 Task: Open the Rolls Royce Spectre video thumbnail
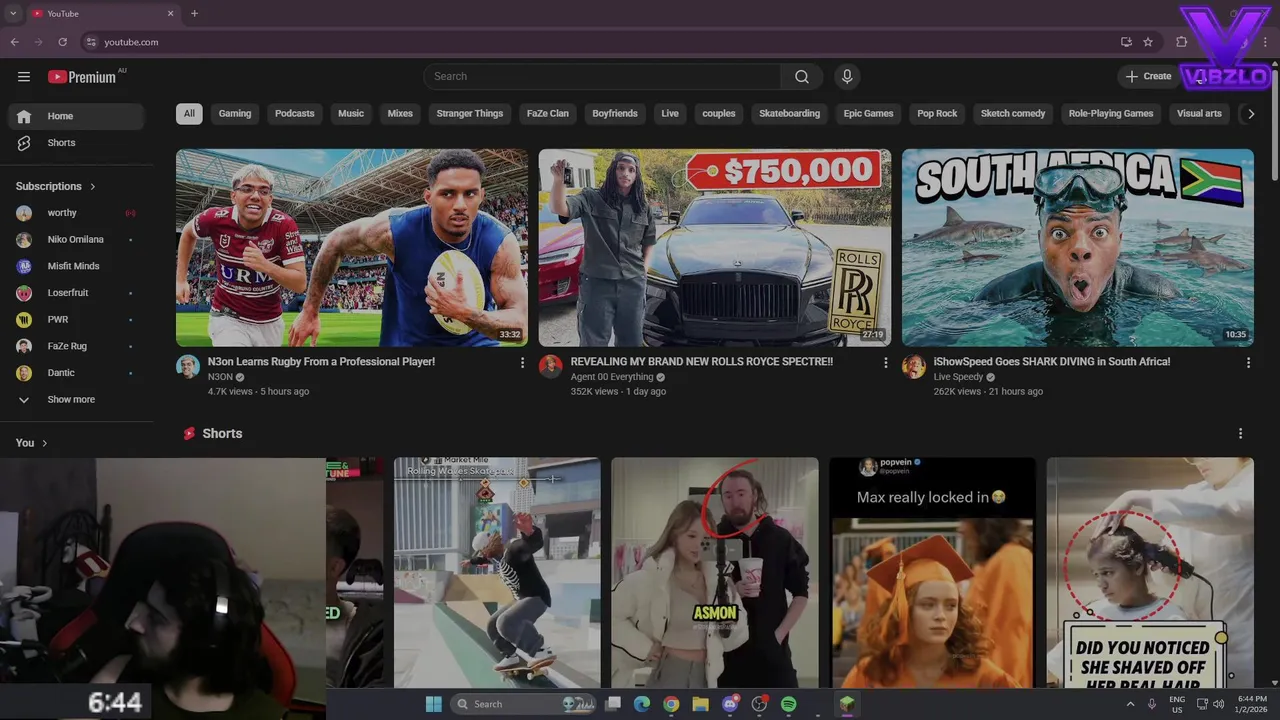[715, 248]
